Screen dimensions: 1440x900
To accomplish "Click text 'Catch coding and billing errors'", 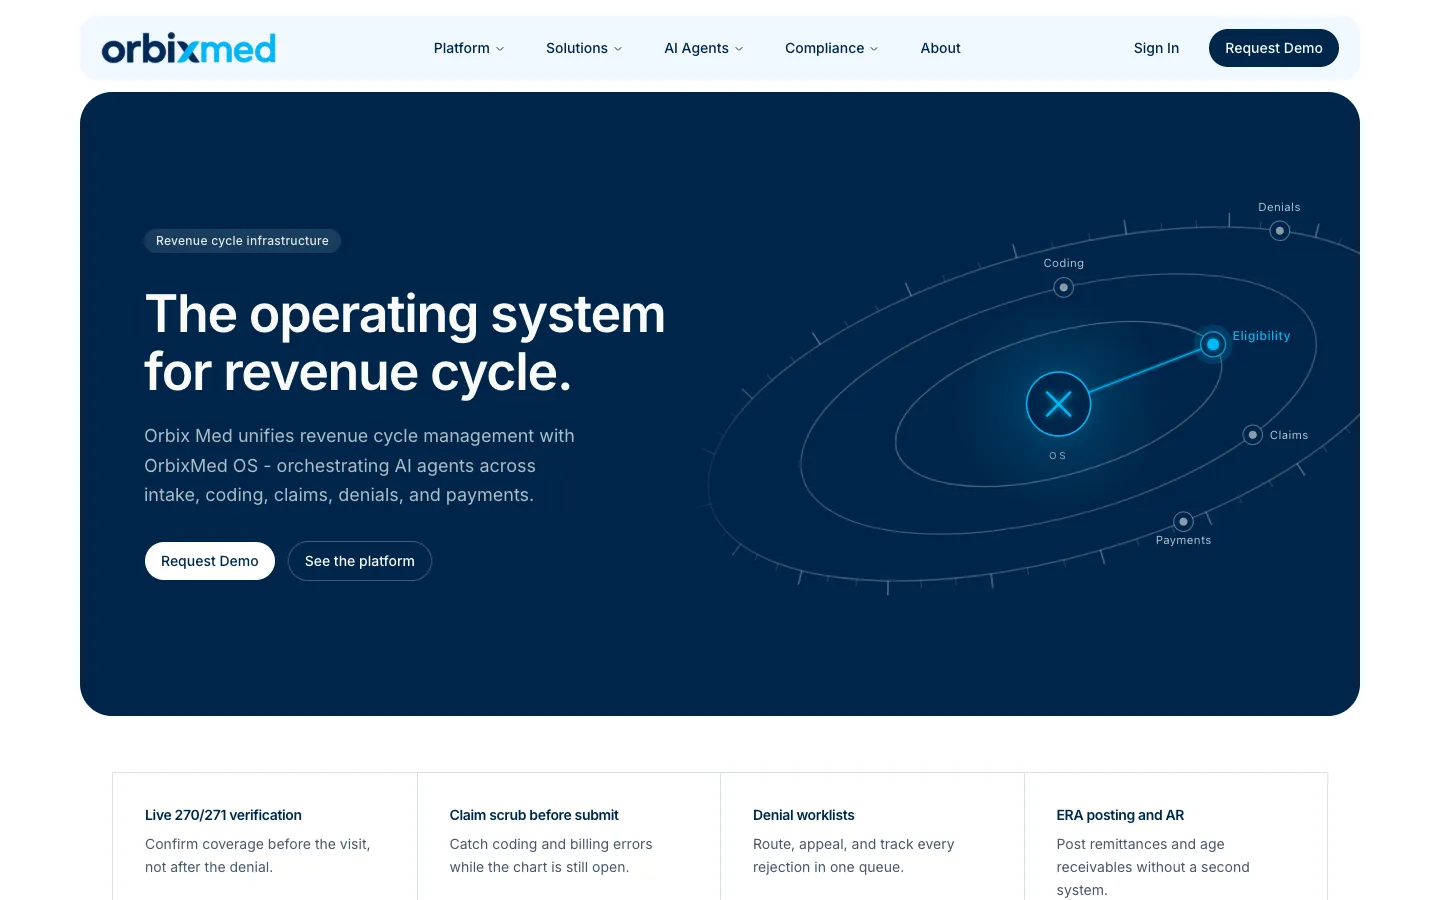I will click(551, 844).
